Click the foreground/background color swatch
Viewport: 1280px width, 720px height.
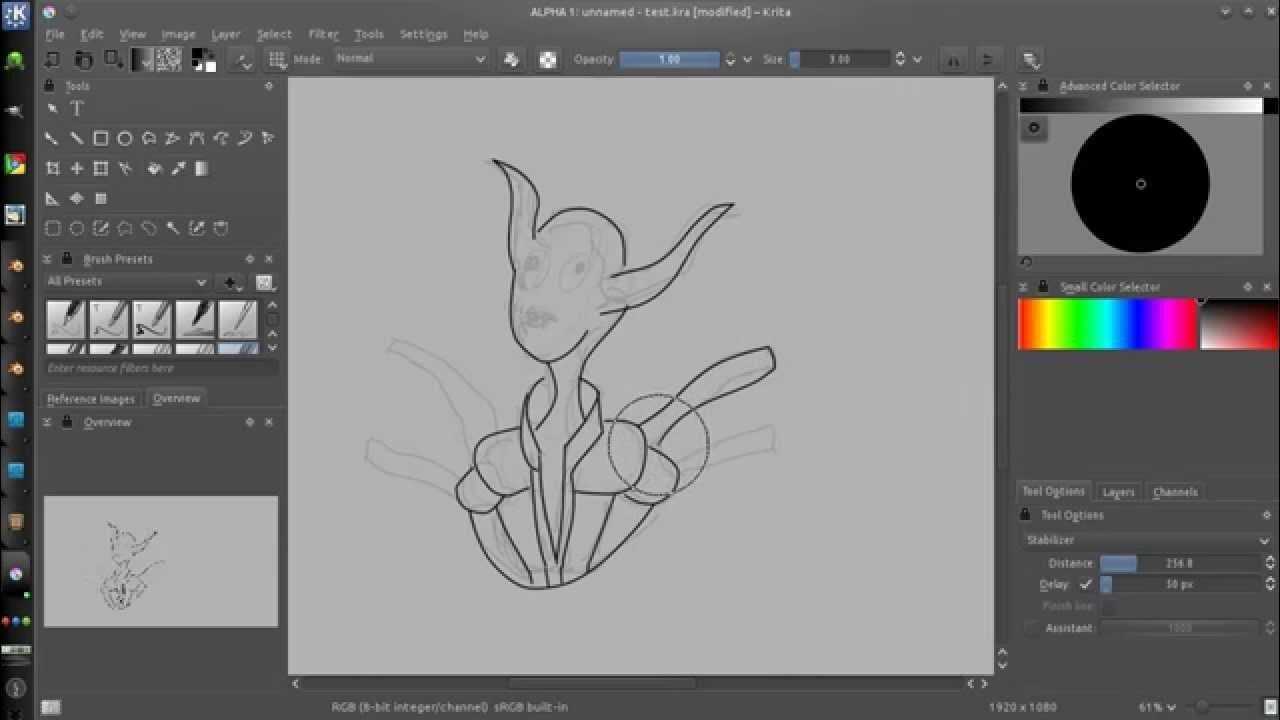[203, 59]
